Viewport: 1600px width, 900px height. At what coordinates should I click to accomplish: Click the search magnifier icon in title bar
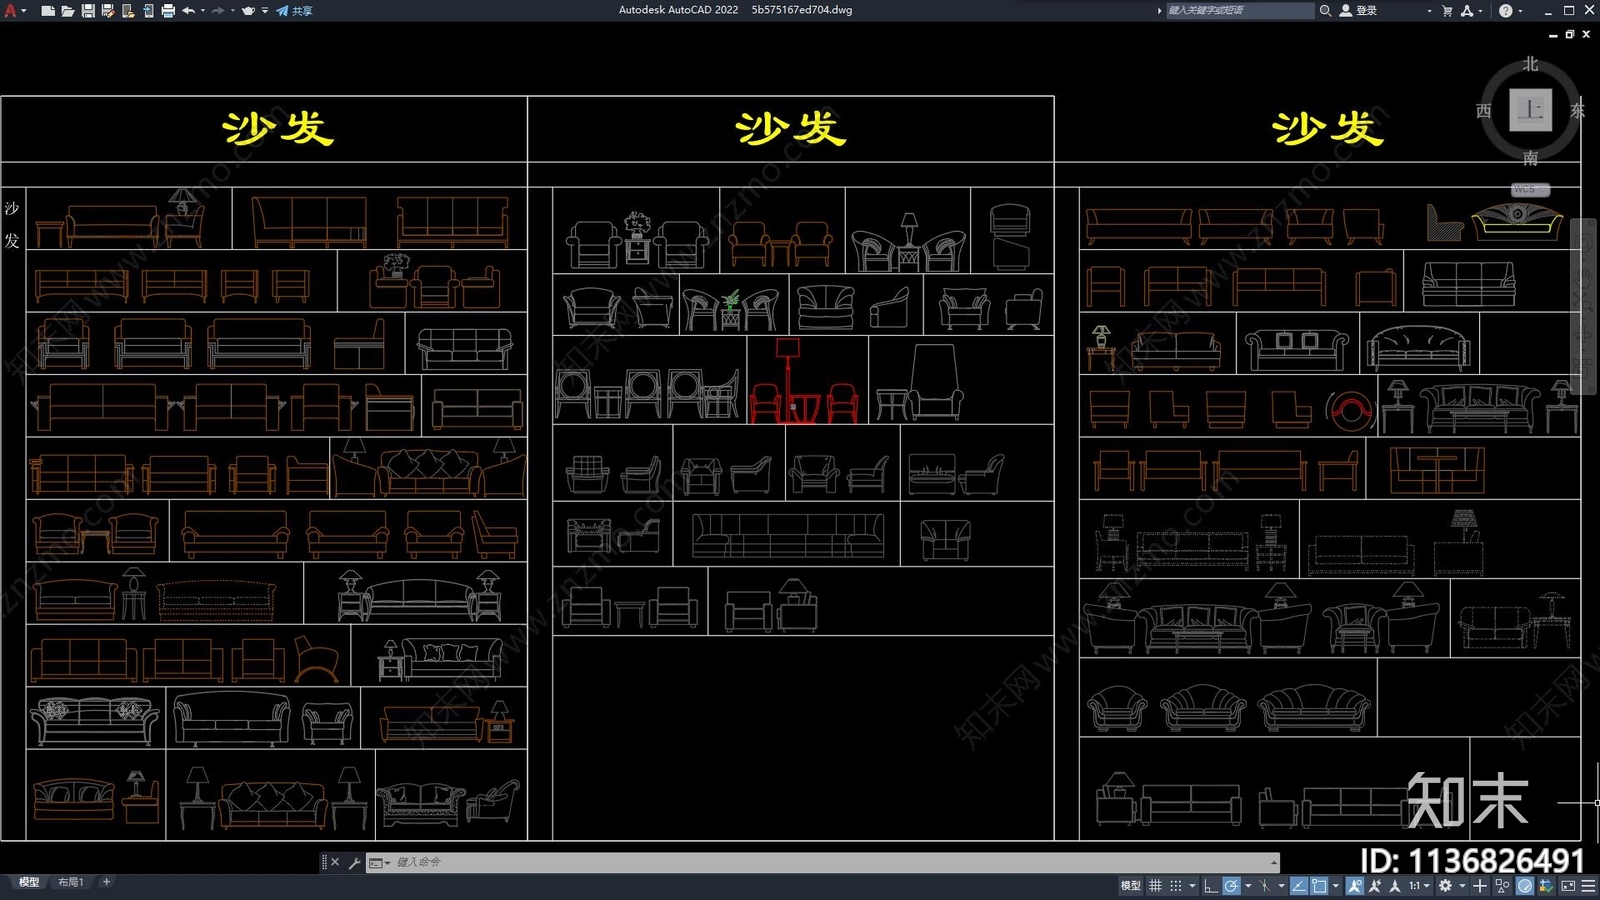[1325, 10]
